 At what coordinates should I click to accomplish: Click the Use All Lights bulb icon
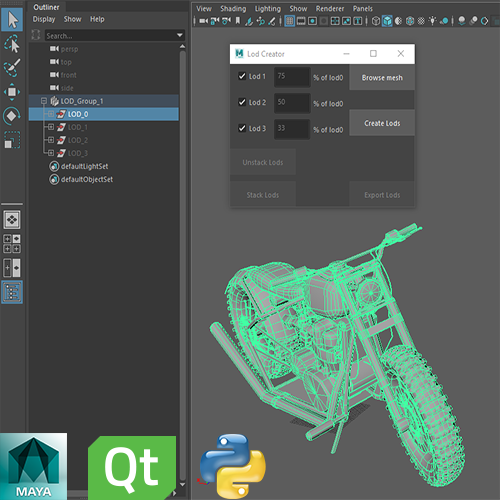[x=433, y=21]
